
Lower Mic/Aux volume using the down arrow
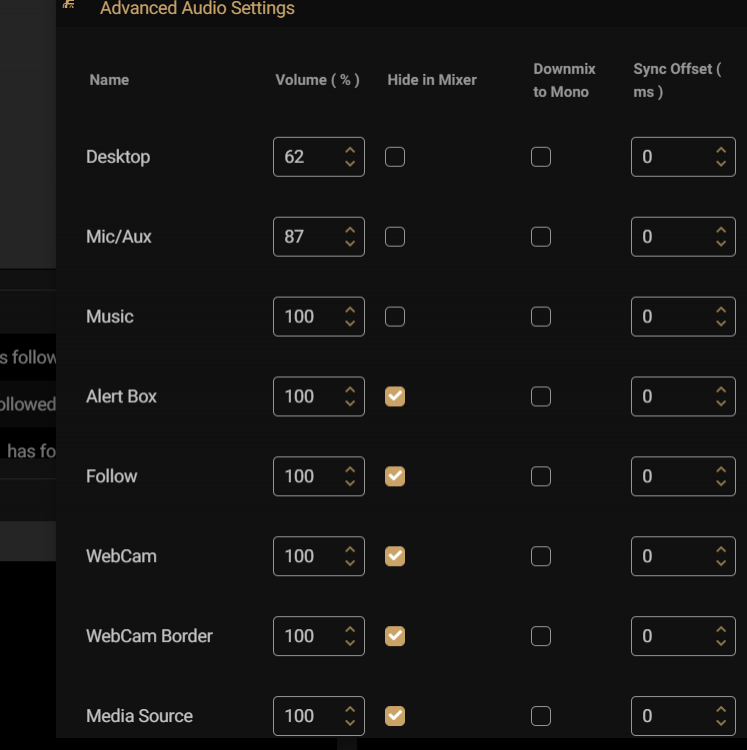click(350, 243)
